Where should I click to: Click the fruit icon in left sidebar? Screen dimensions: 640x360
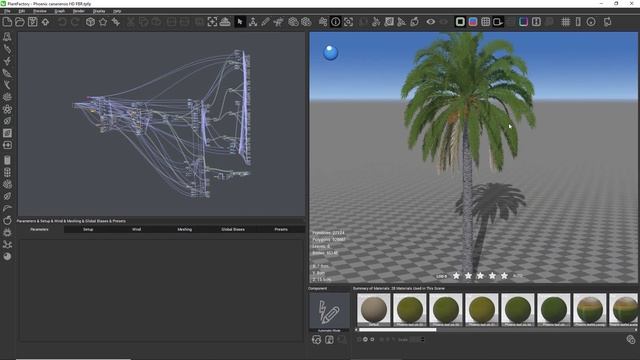tap(7, 220)
